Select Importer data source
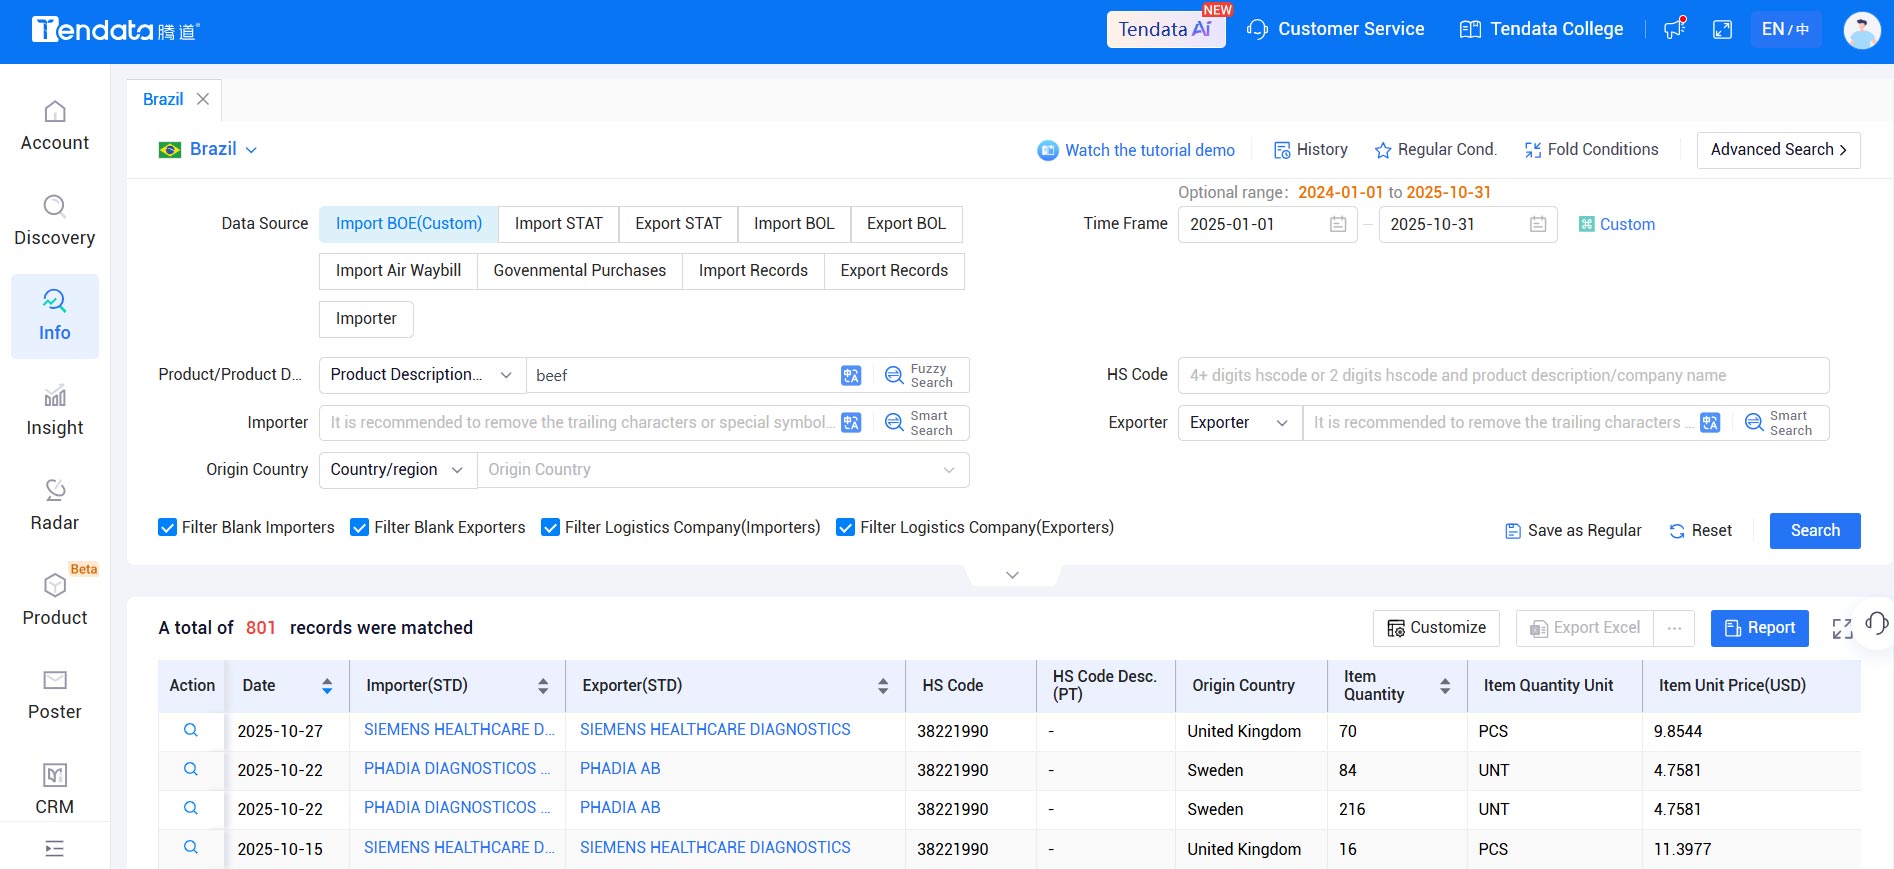The width and height of the screenshot is (1894, 869). pyautogui.click(x=366, y=319)
